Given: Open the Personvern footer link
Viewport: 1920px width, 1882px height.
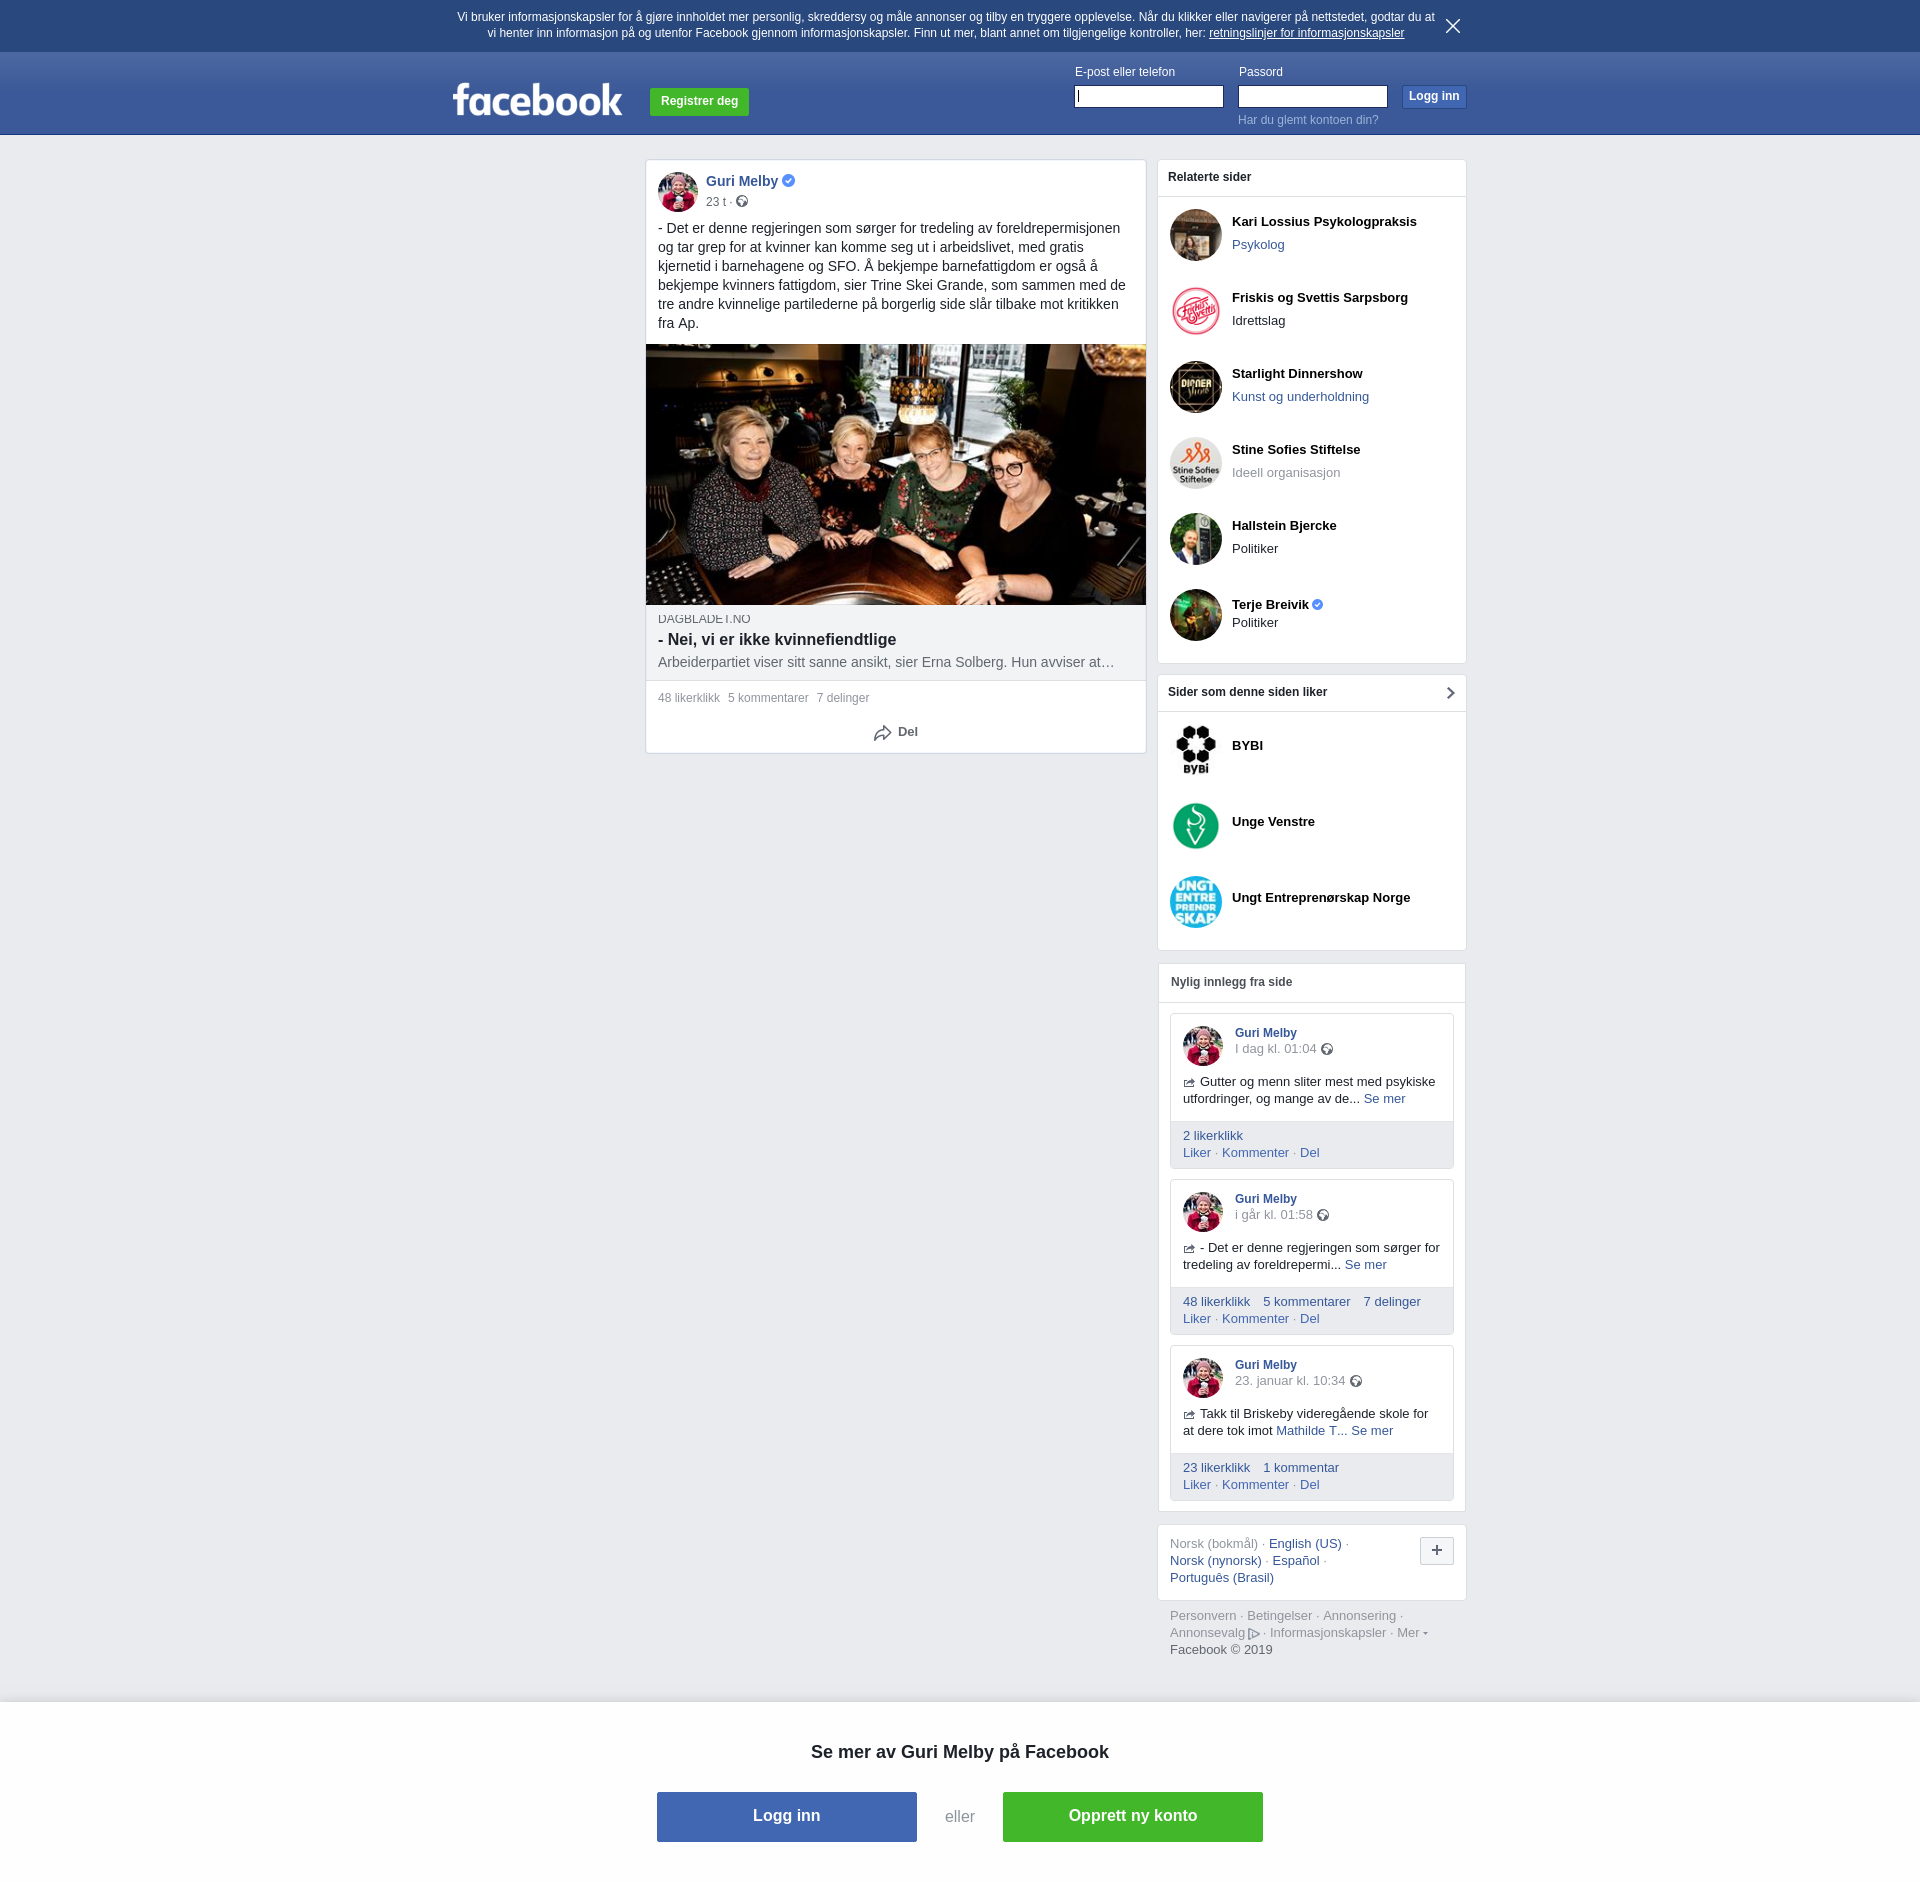Looking at the screenshot, I should [x=1203, y=1616].
